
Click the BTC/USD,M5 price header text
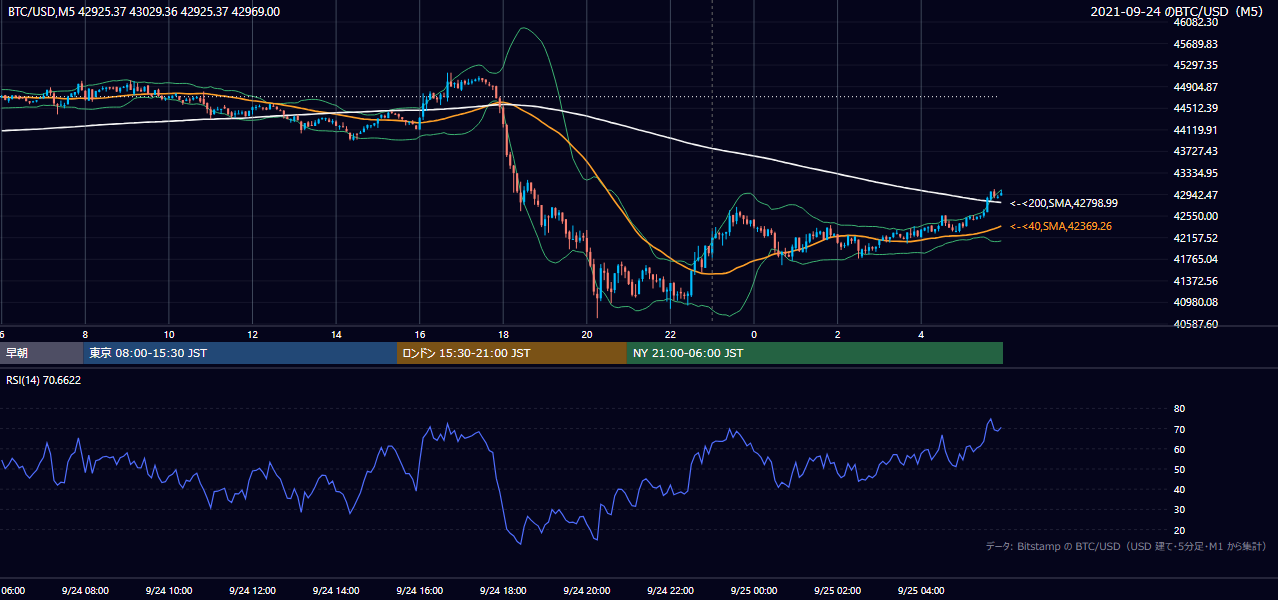(144, 12)
